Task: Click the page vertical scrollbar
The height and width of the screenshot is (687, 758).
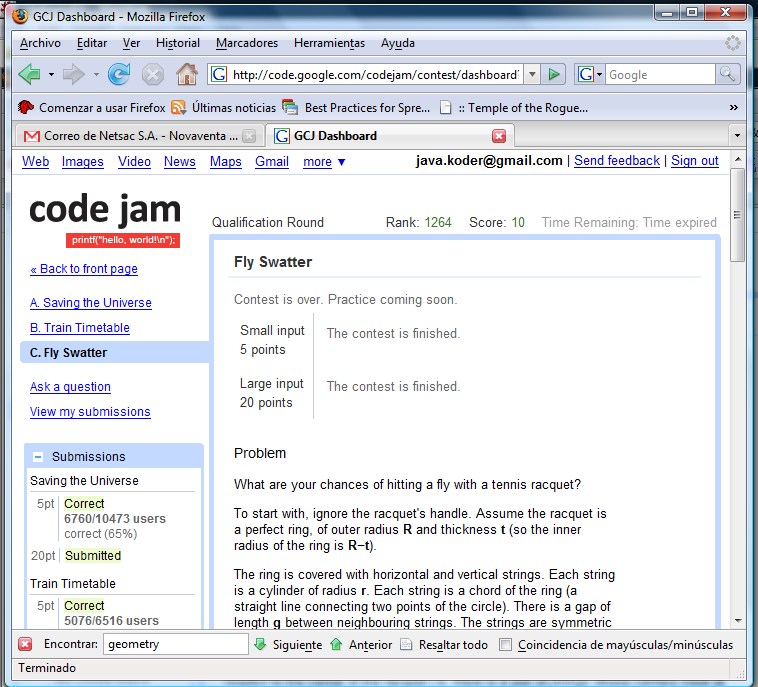Action: (x=738, y=400)
